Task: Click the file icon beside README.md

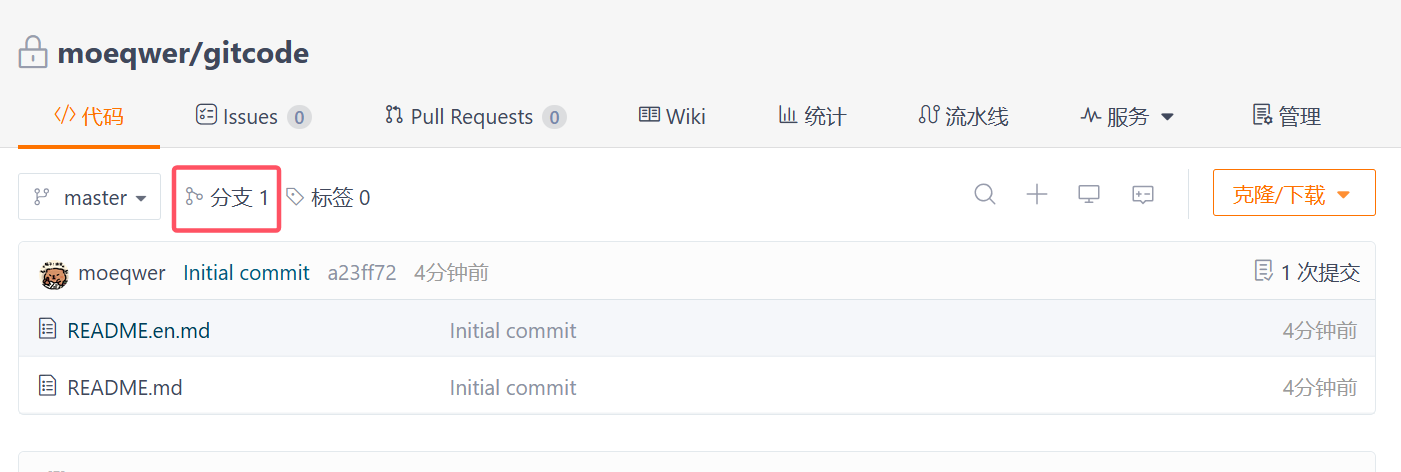Action: click(47, 385)
